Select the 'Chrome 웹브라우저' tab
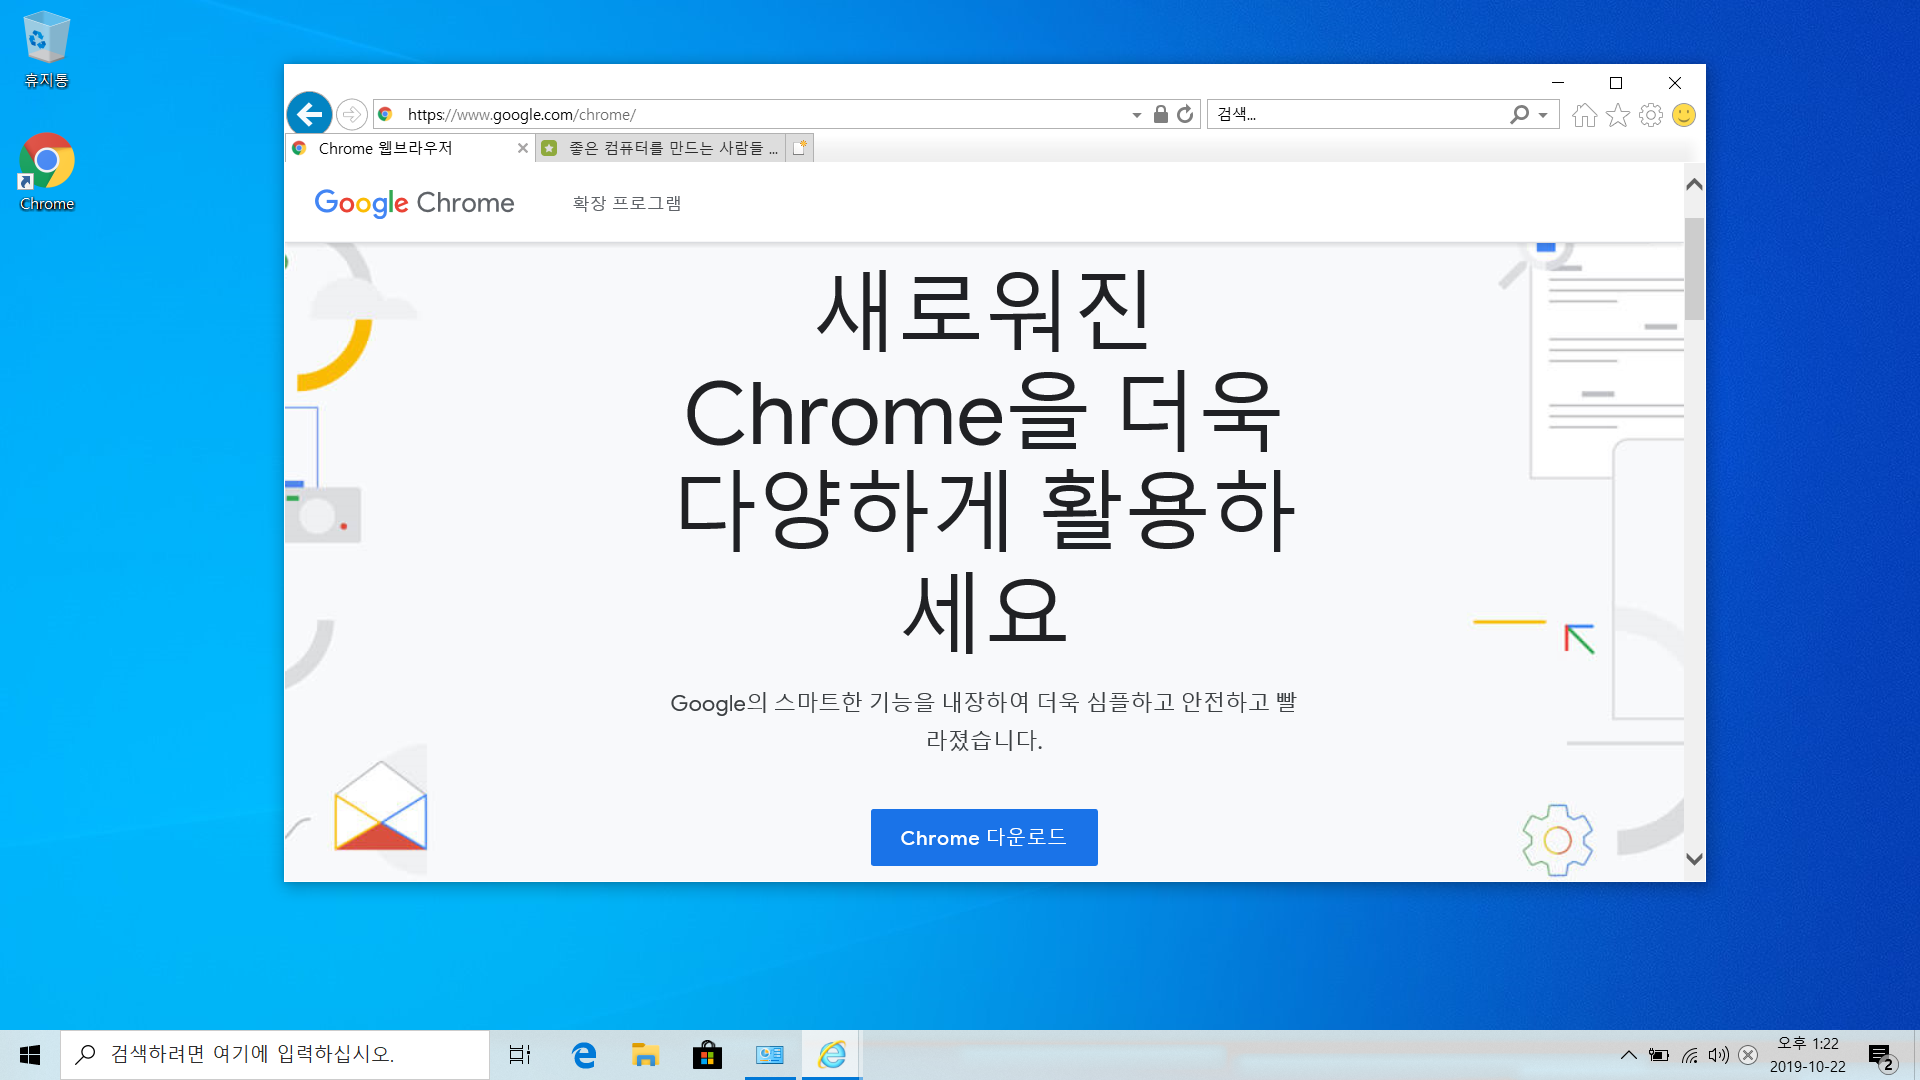Image resolution: width=1920 pixels, height=1080 pixels. point(410,148)
